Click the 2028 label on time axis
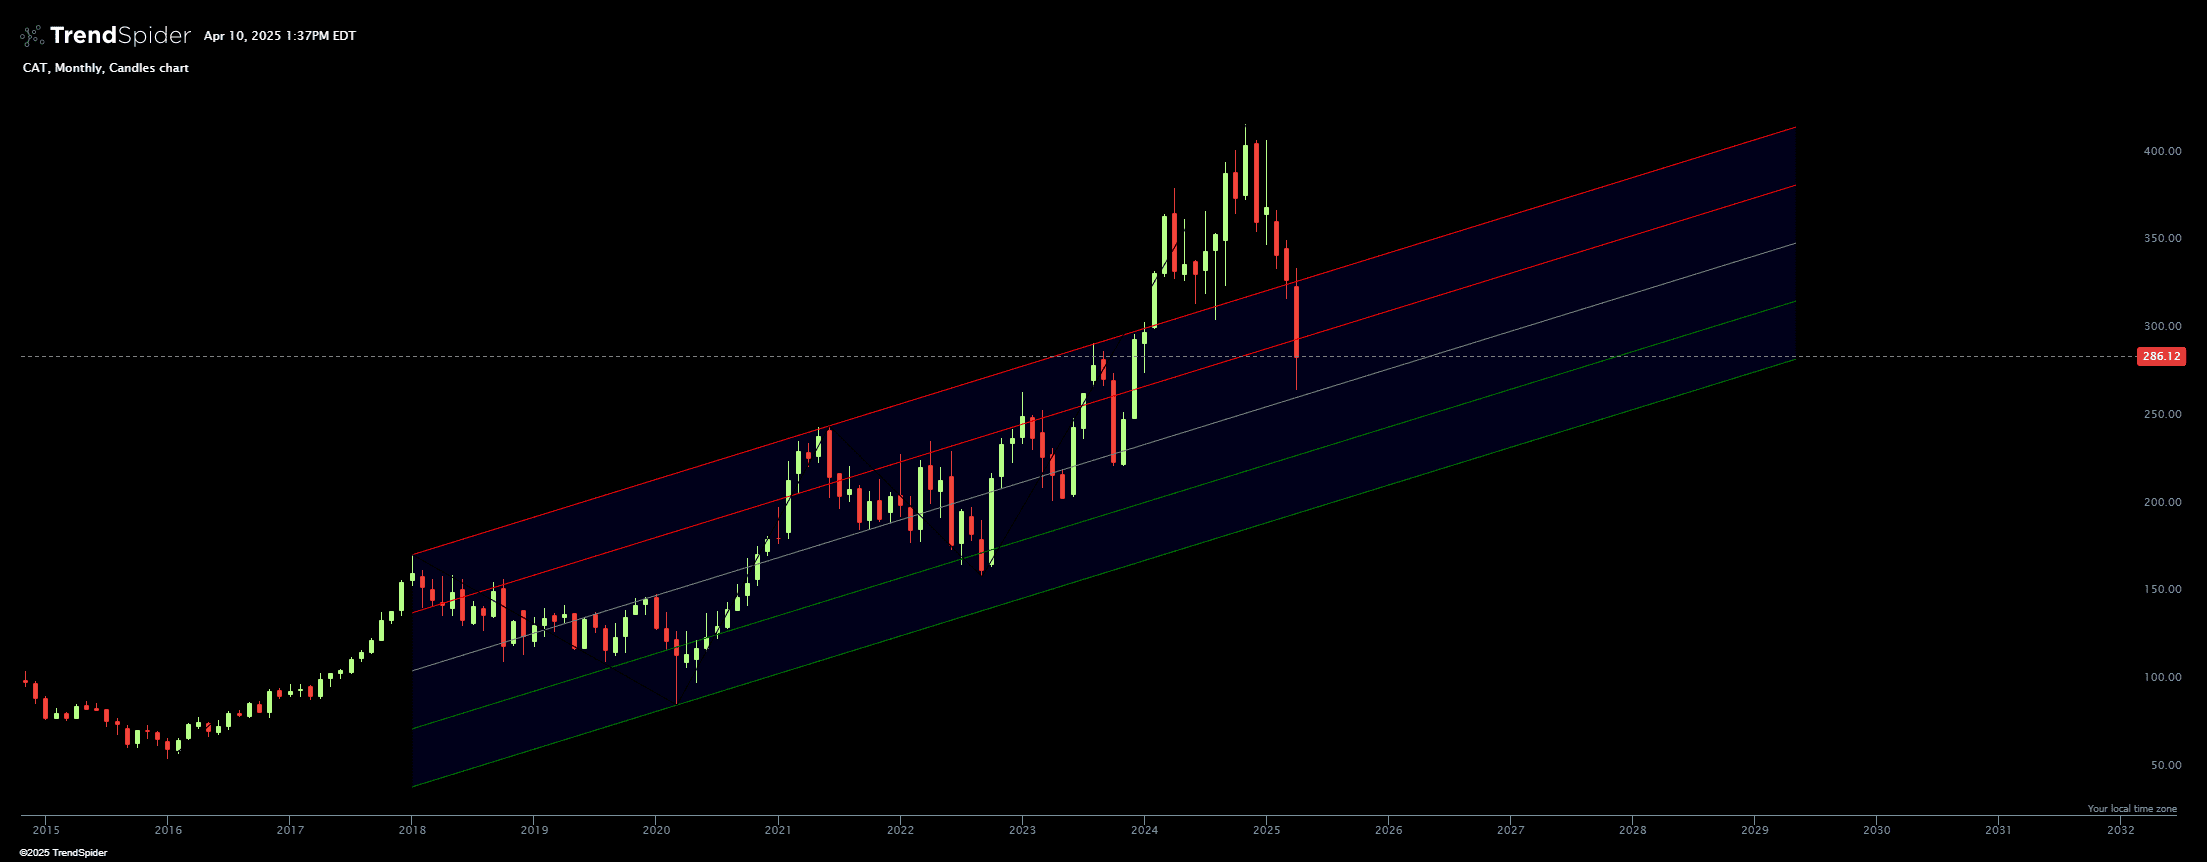Image resolution: width=2207 pixels, height=862 pixels. click(1632, 830)
